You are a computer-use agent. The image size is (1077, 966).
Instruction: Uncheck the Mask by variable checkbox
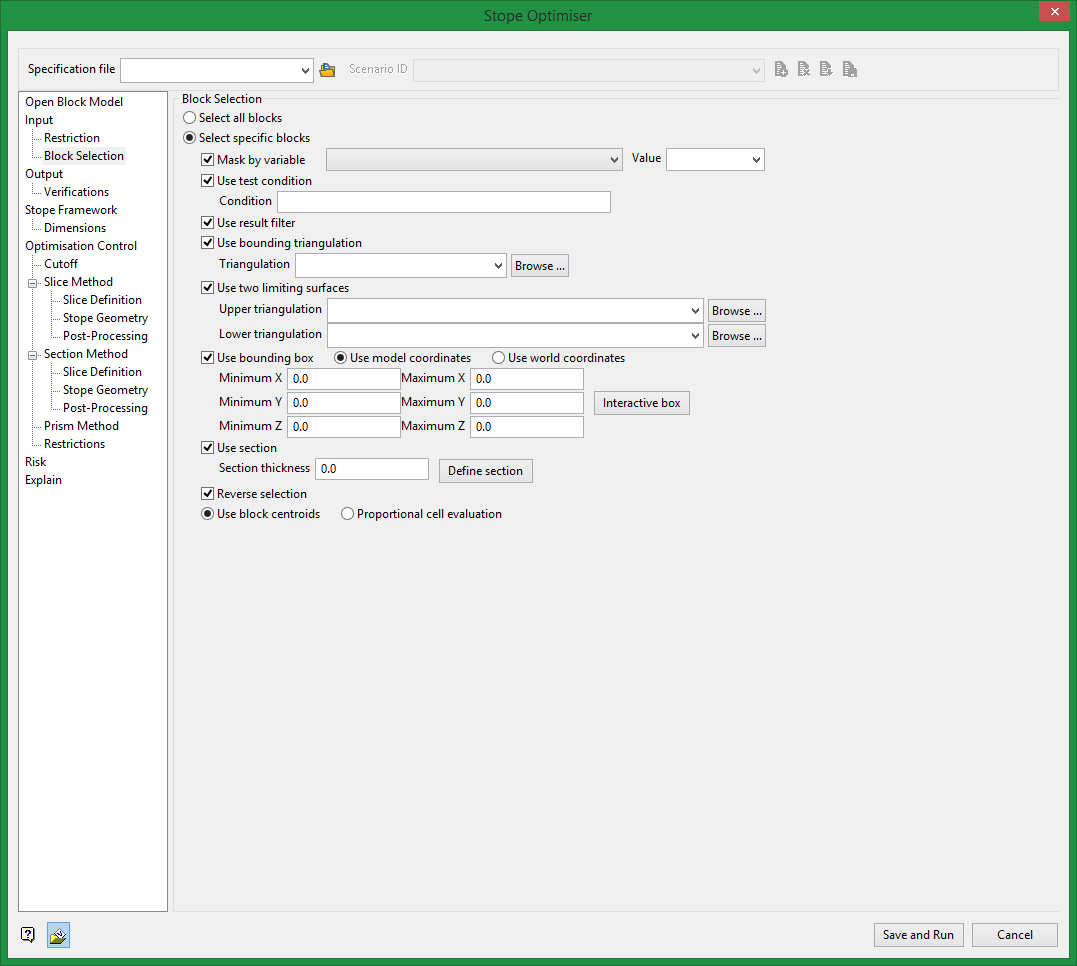click(x=208, y=160)
